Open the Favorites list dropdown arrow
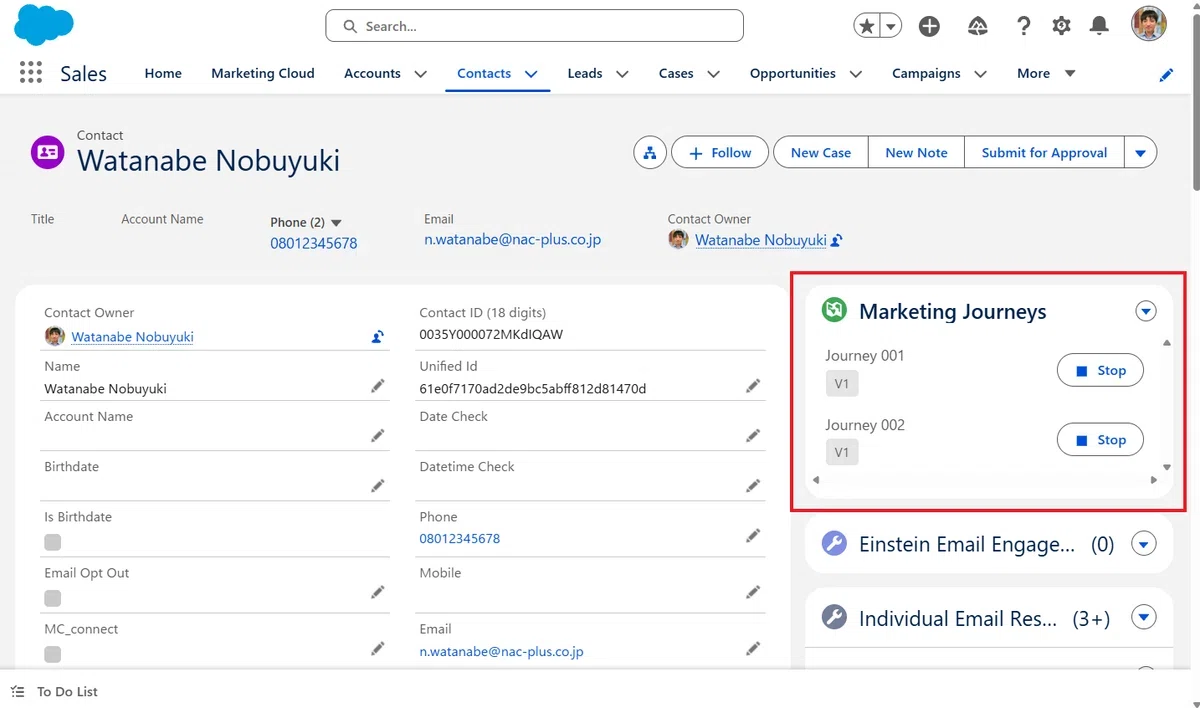This screenshot has width=1200, height=708. click(x=891, y=26)
